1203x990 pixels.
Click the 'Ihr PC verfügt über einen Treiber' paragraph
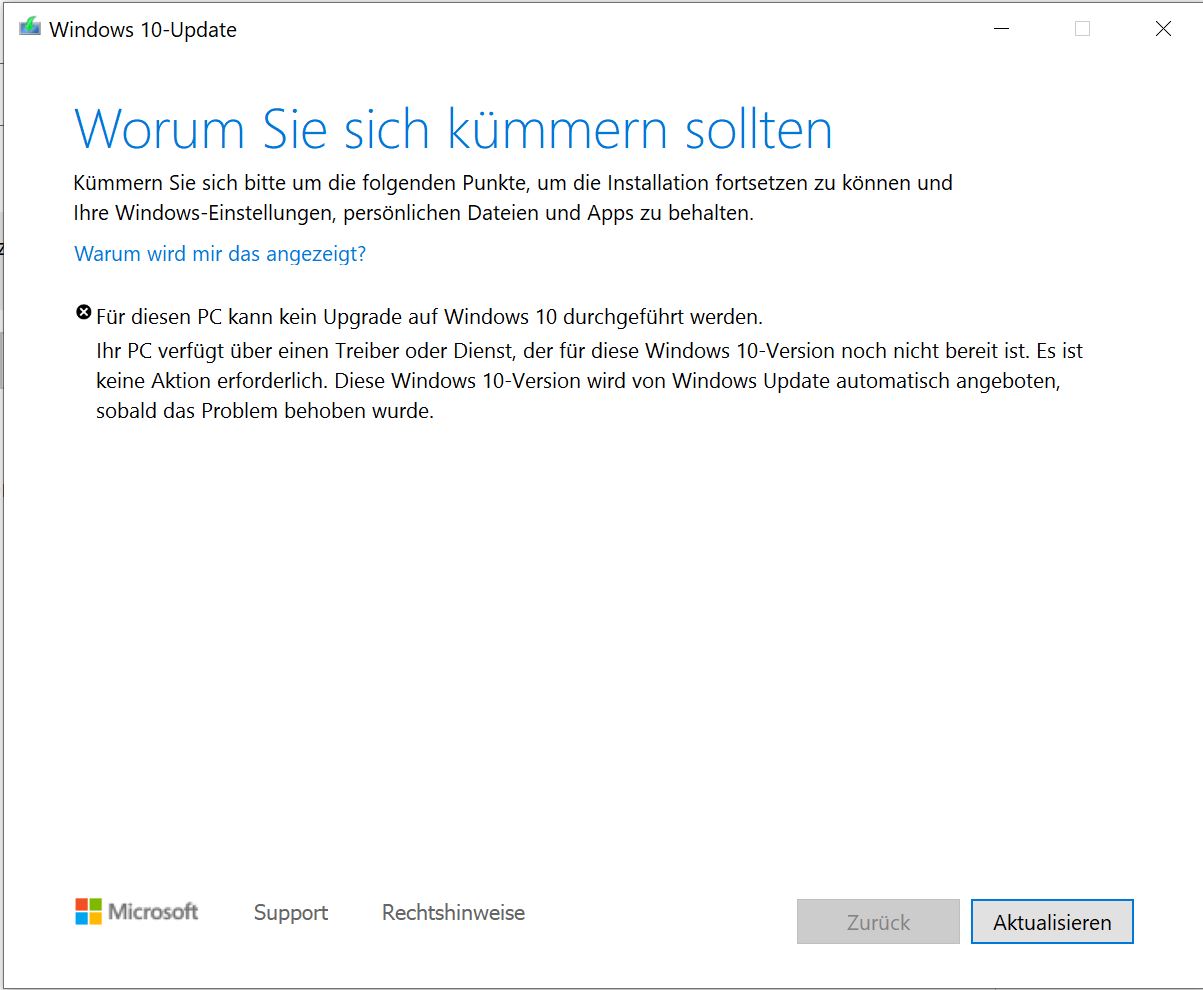coord(590,381)
